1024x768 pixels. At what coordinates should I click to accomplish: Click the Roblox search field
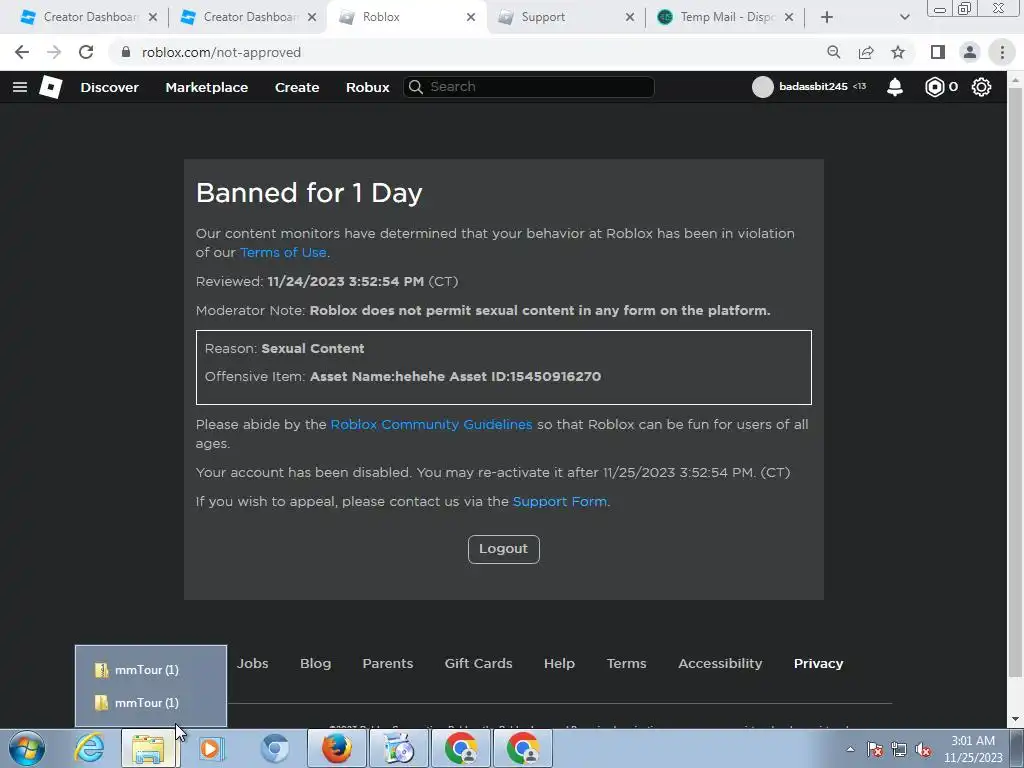tap(529, 87)
